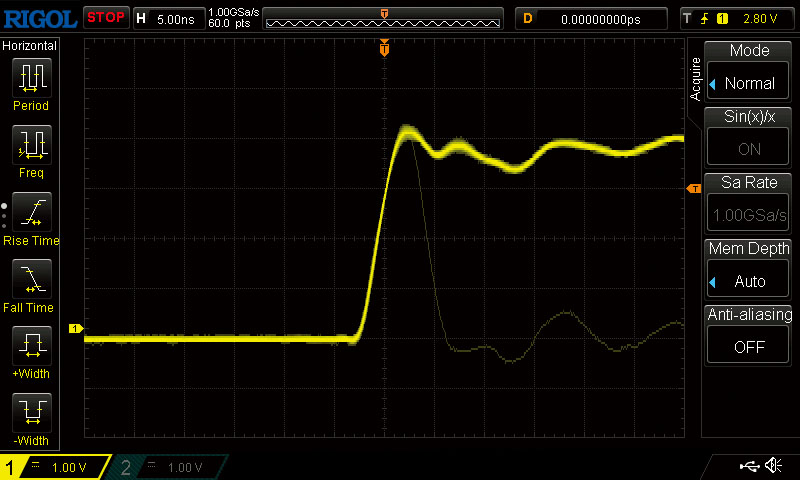The width and height of the screenshot is (800, 480).
Task: Click the USB connection status icon
Action: pos(749,466)
